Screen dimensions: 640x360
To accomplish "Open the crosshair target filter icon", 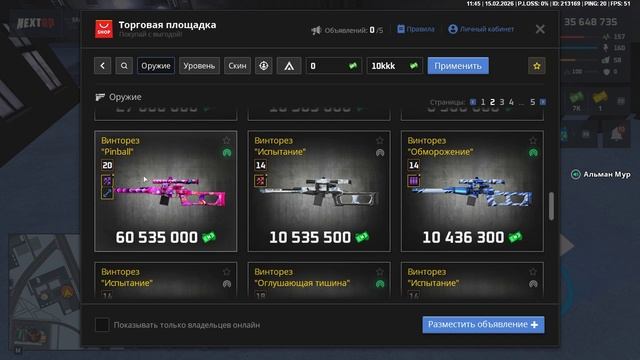I will [x=264, y=66].
